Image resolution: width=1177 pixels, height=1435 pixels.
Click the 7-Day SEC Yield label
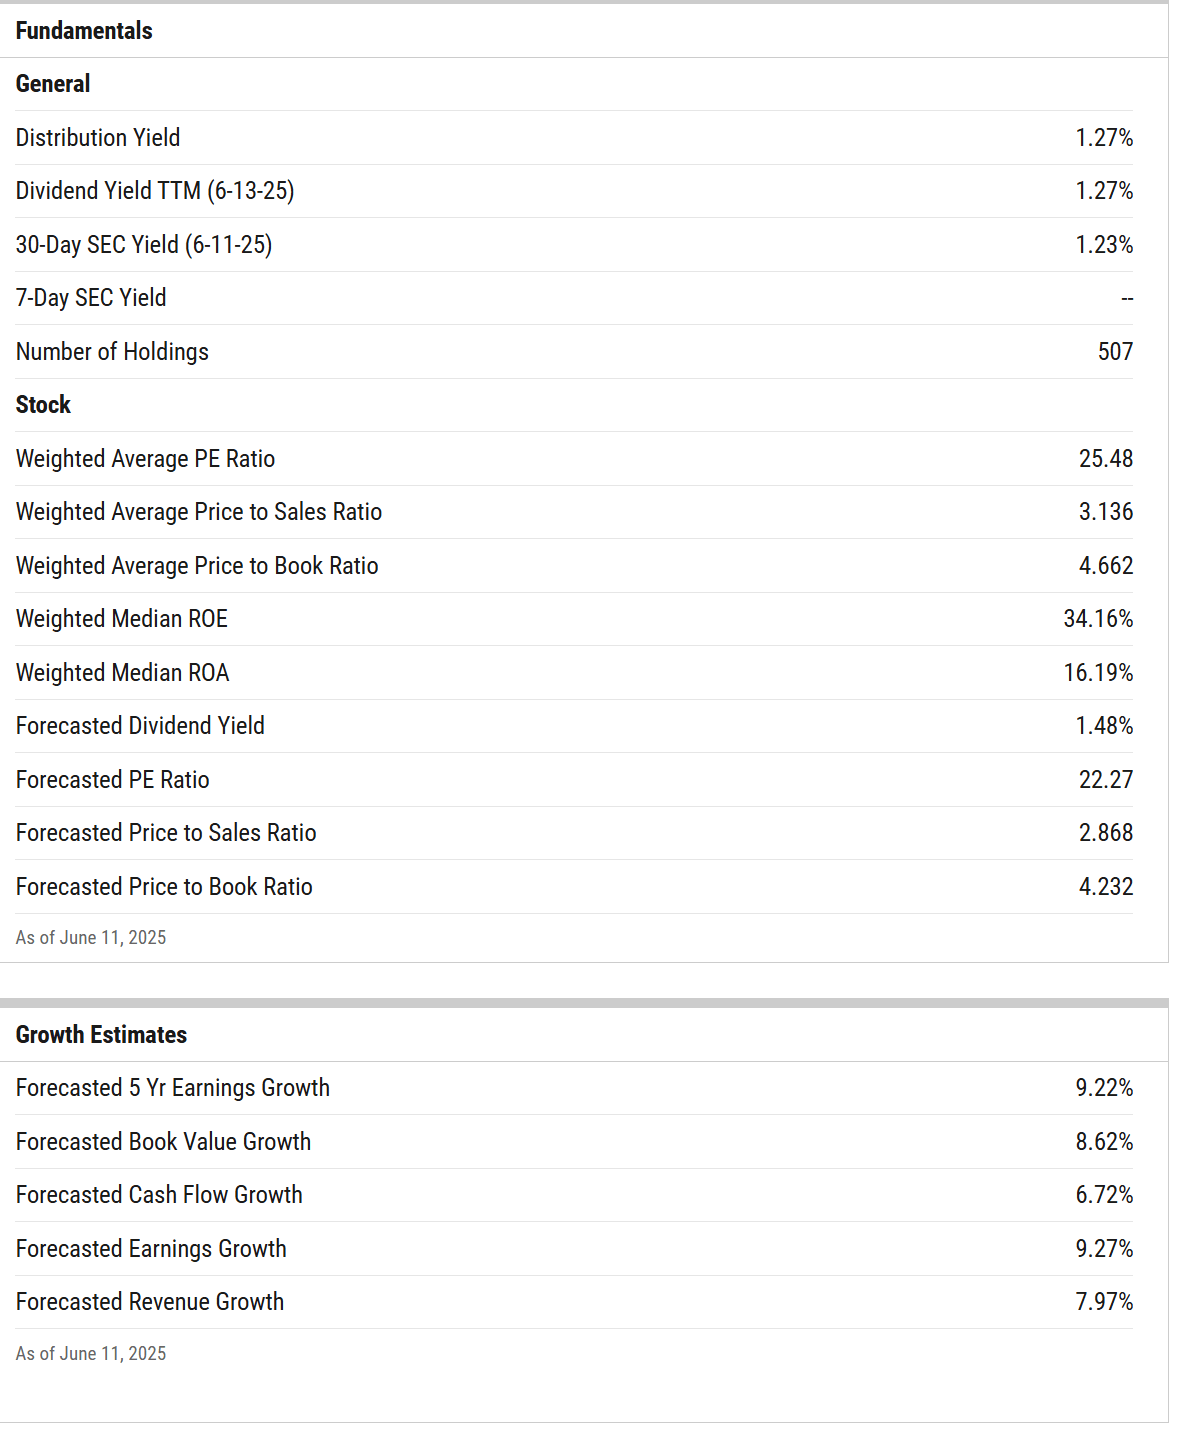[x=91, y=298]
